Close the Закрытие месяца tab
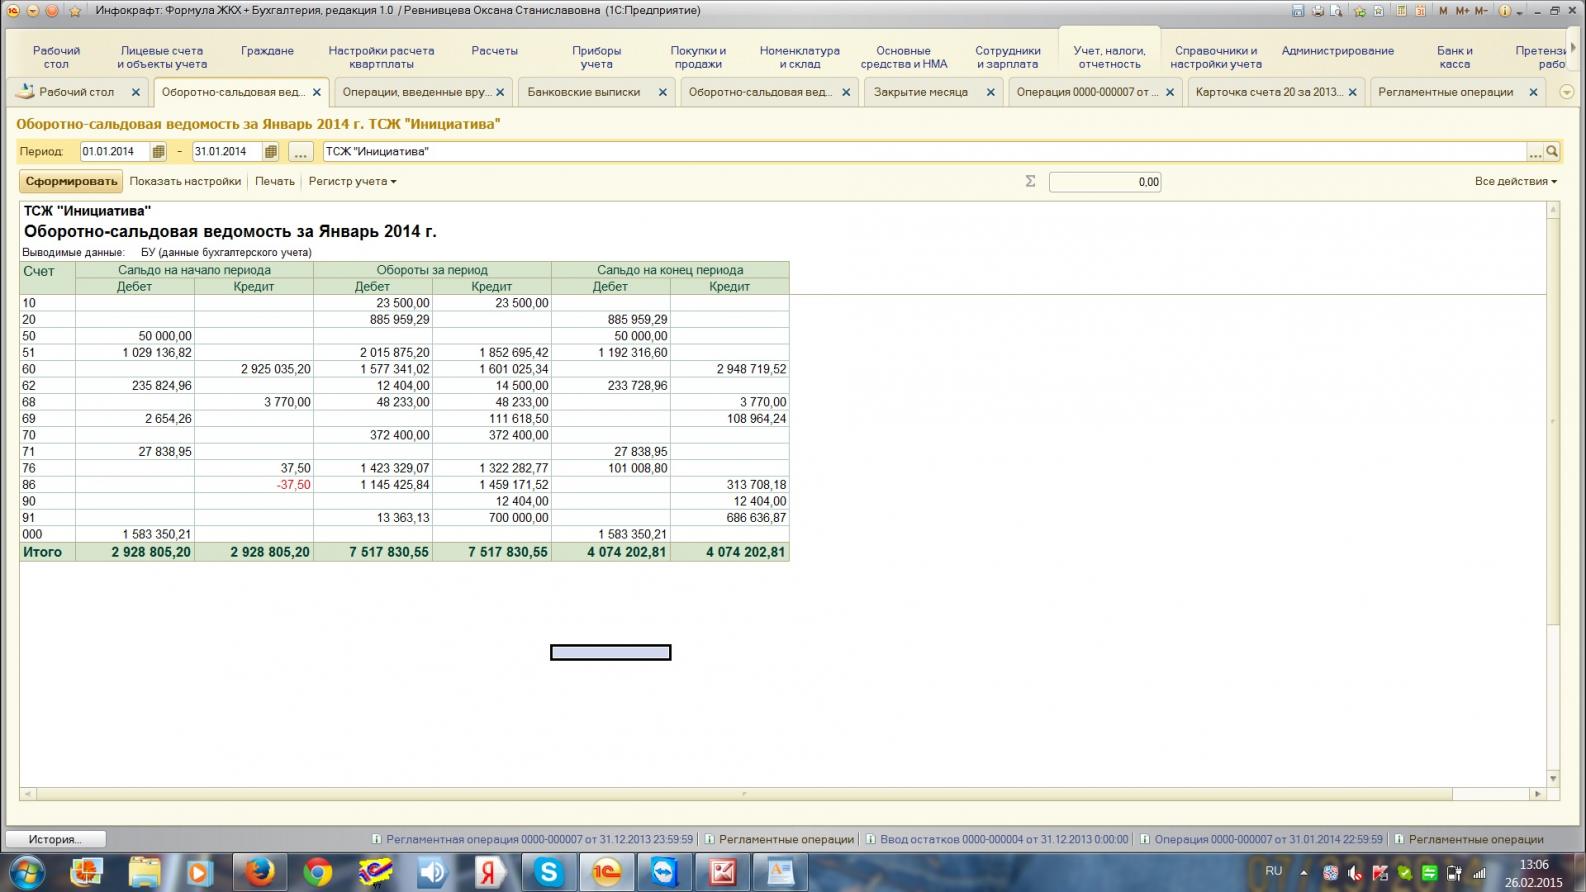This screenshot has width=1586, height=892. pyautogui.click(x=990, y=92)
